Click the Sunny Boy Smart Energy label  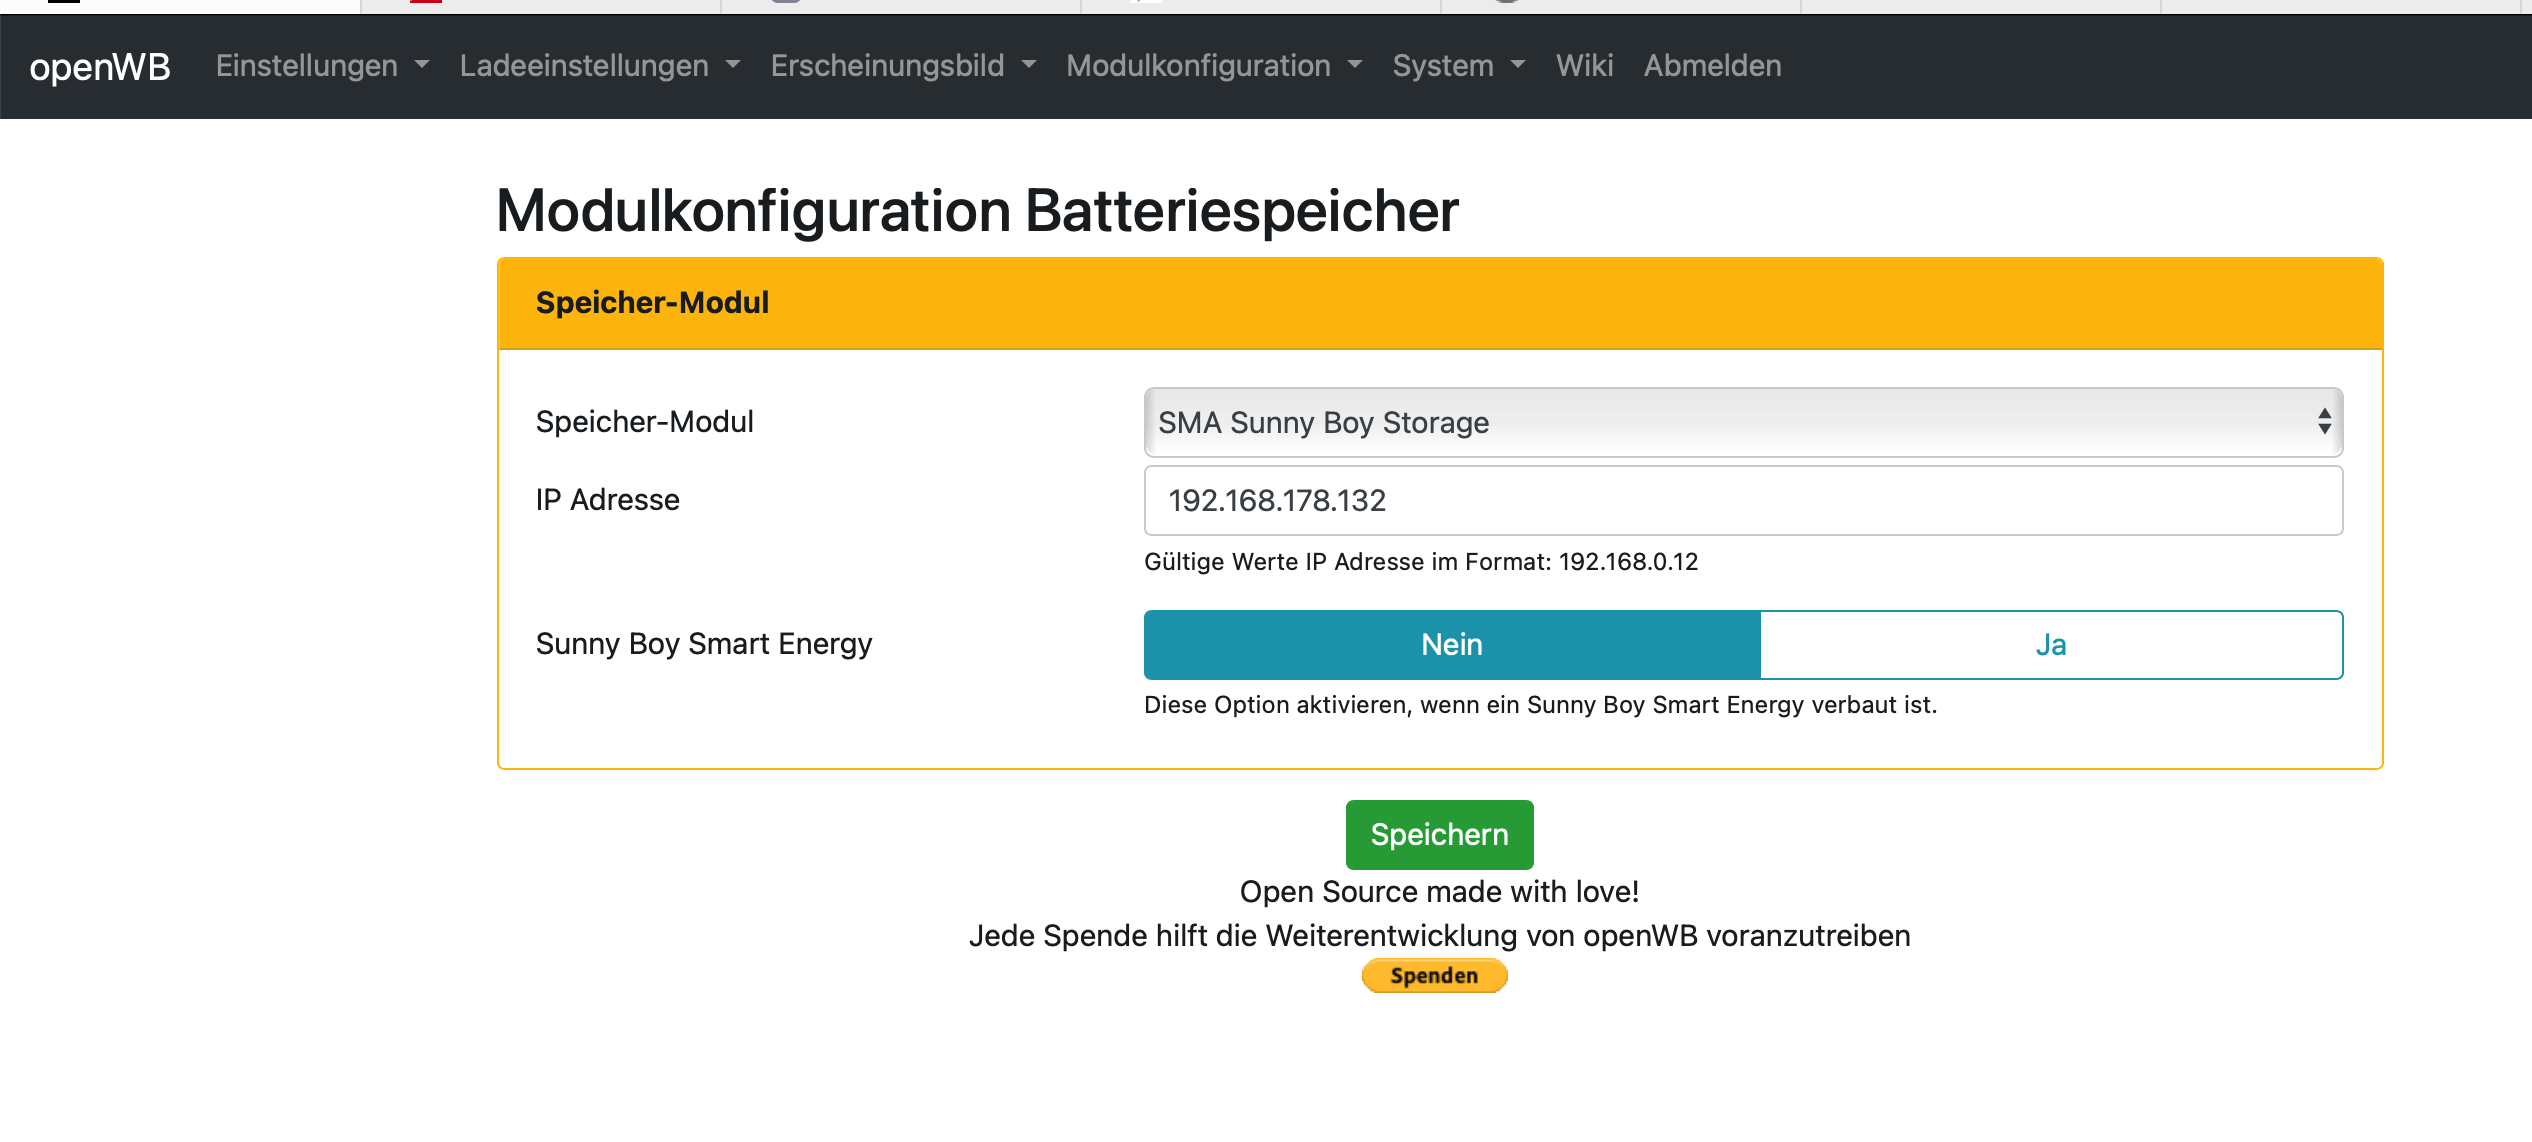[x=703, y=644]
